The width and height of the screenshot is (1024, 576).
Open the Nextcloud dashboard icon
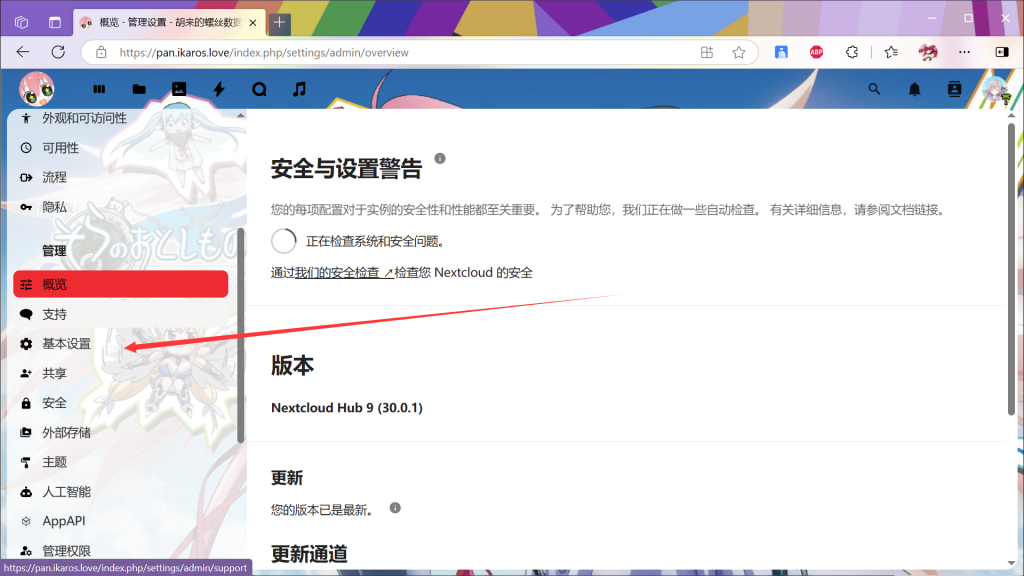pyautogui.click(x=99, y=89)
